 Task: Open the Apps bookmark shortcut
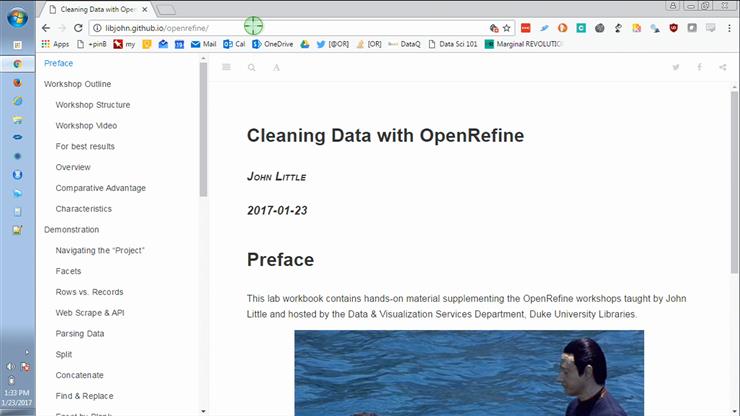pyautogui.click(x=55, y=44)
